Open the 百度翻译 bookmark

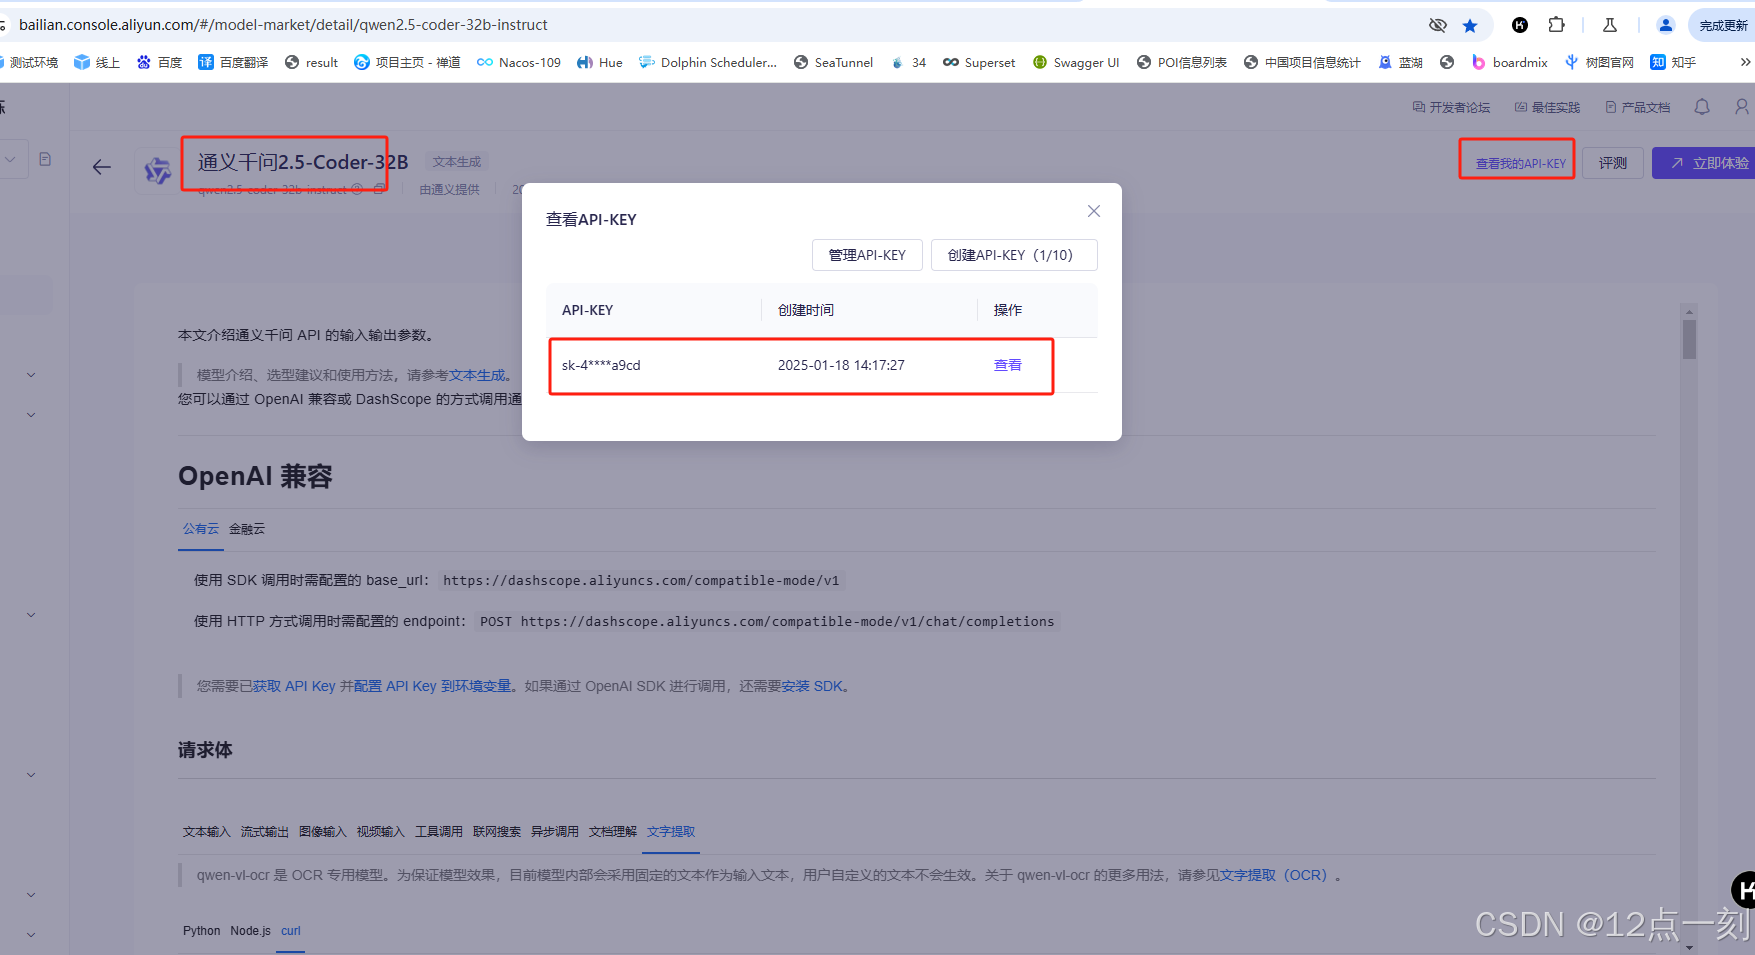pos(233,62)
